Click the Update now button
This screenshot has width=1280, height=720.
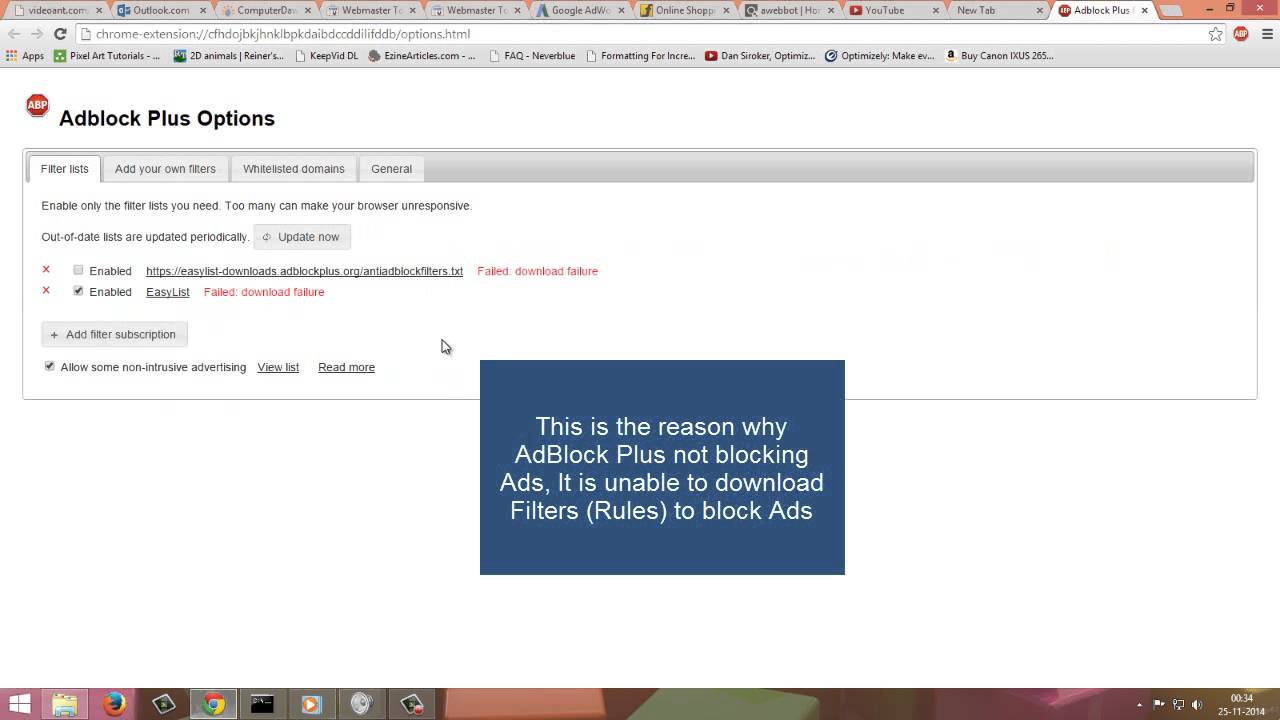coord(302,237)
